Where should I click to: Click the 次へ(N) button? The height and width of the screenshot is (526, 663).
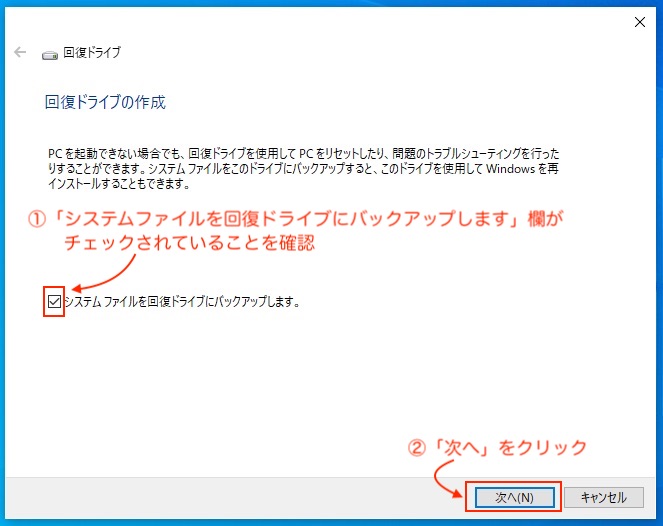514,497
